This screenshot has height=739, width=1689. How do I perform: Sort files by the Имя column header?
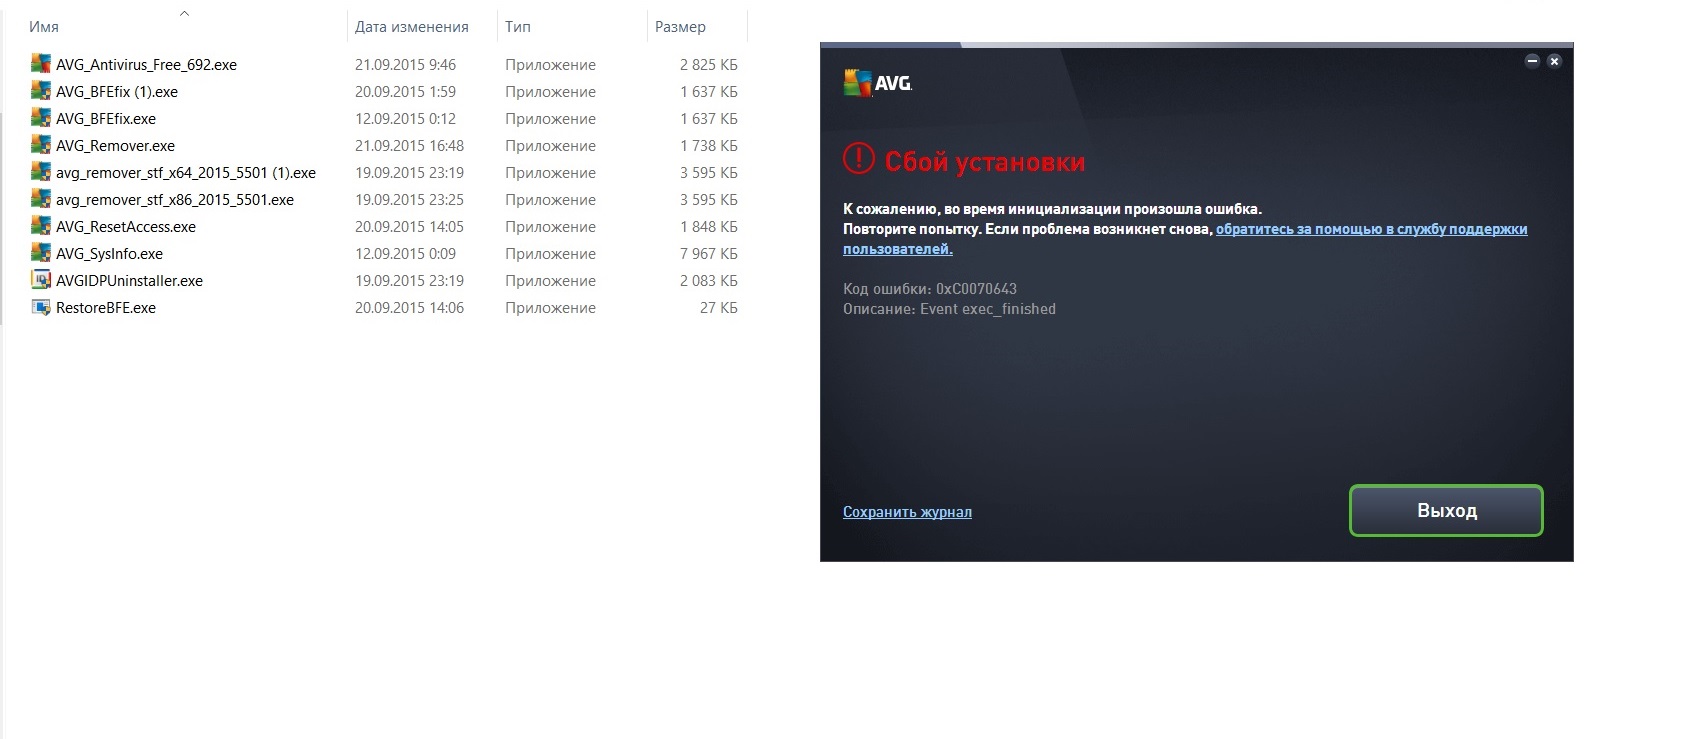tap(44, 27)
